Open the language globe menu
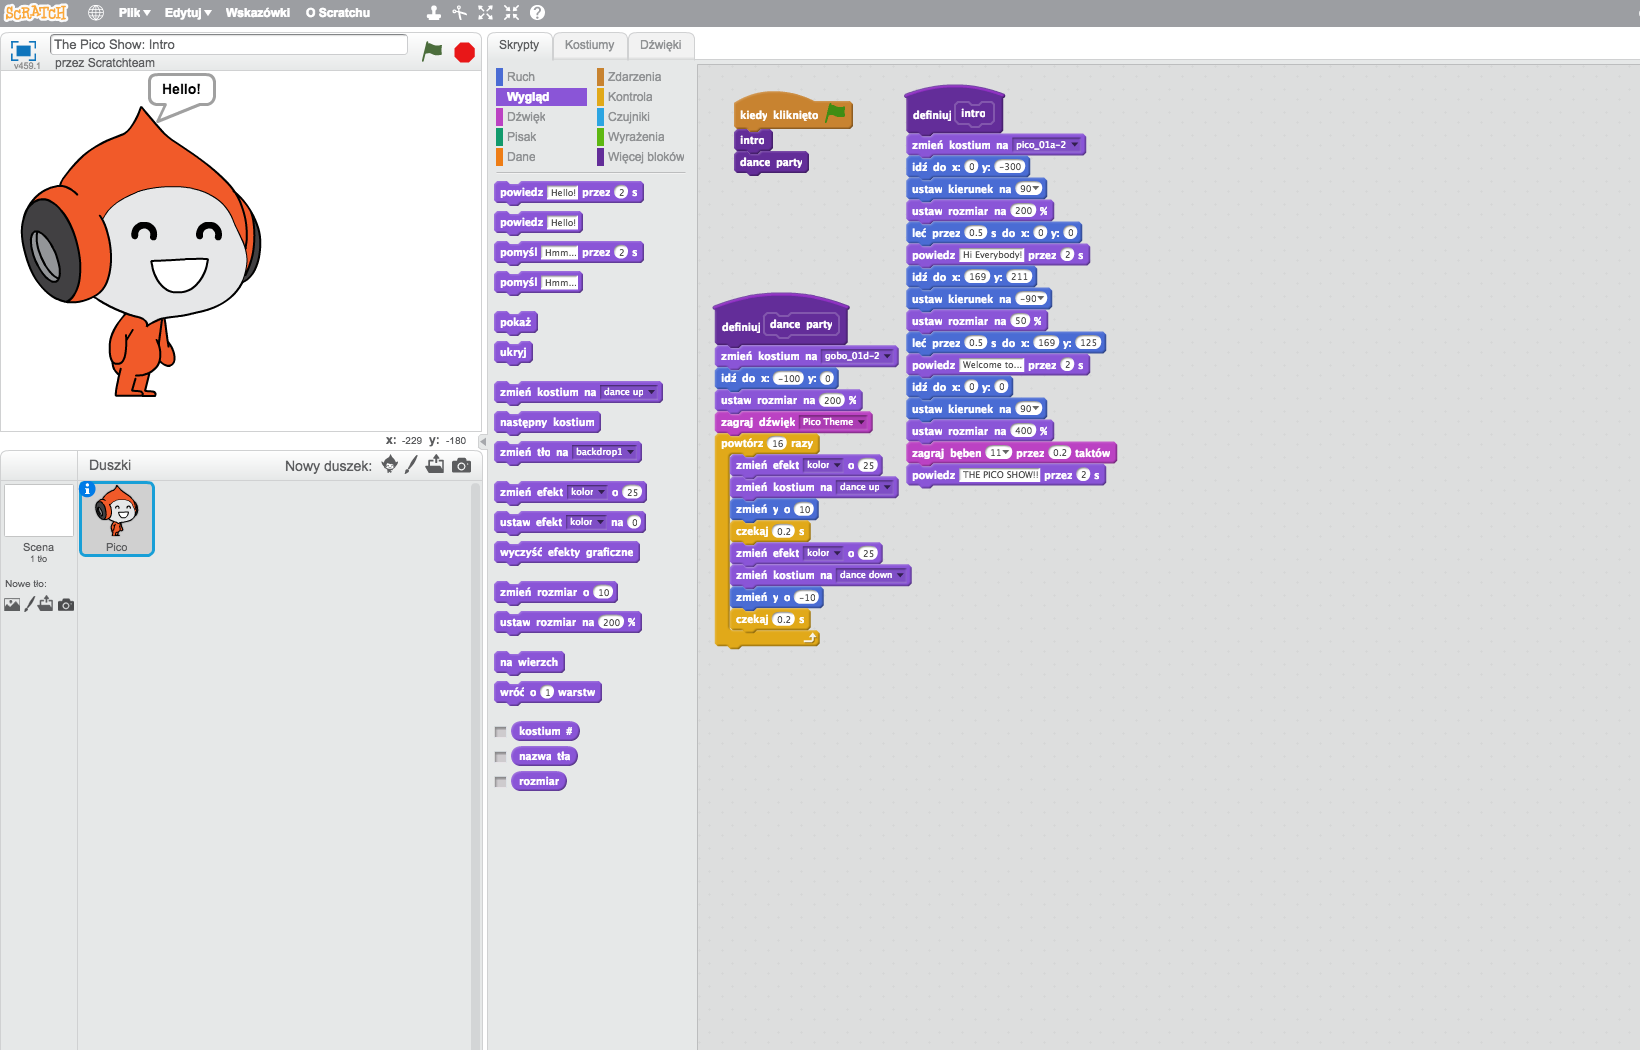1640x1050 pixels. point(96,13)
